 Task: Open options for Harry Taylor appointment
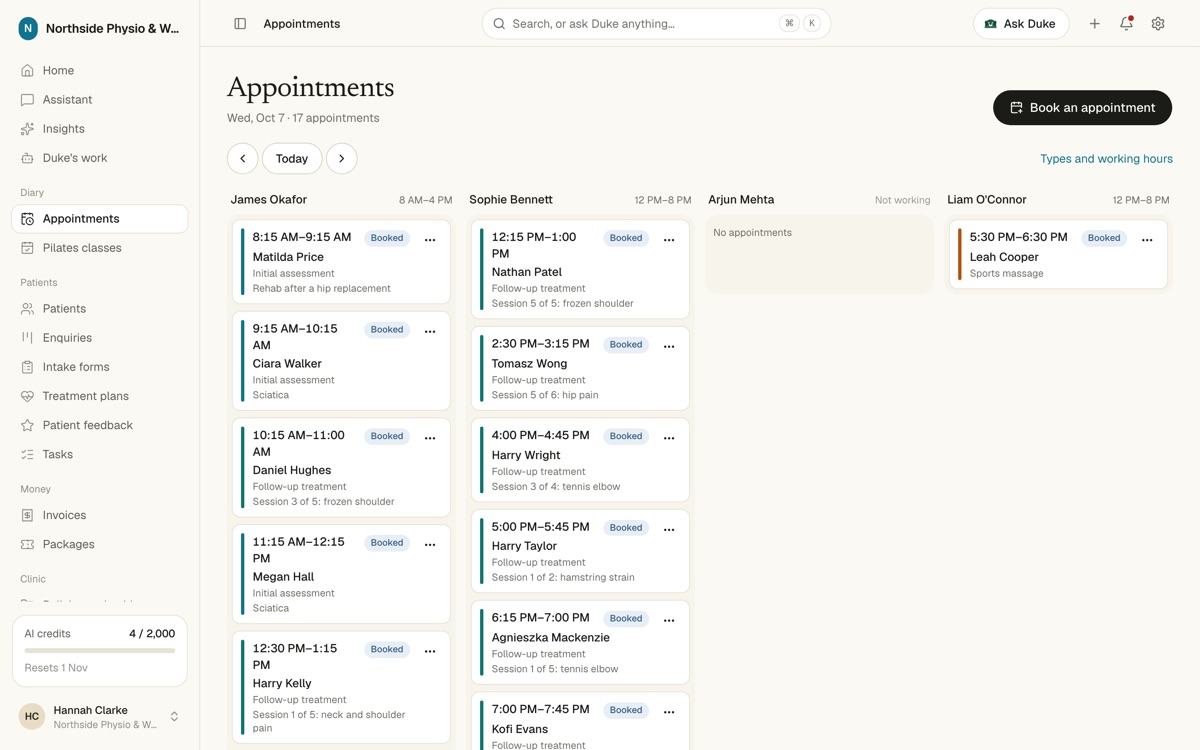click(669, 529)
